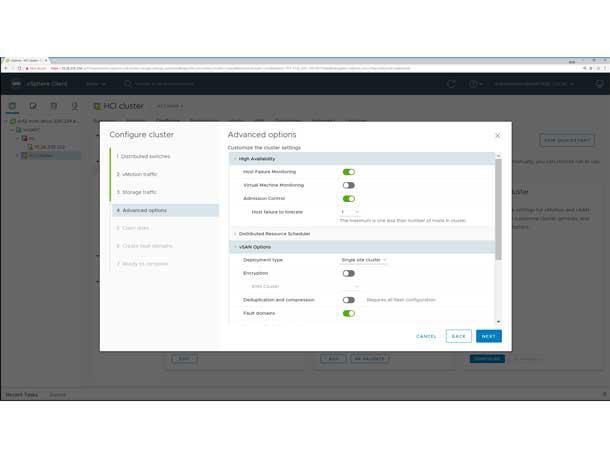Image resolution: width=610 pixels, height=457 pixels.
Task: Open the Menu dropdown in vSphere header
Action: pyautogui.click(x=96, y=84)
